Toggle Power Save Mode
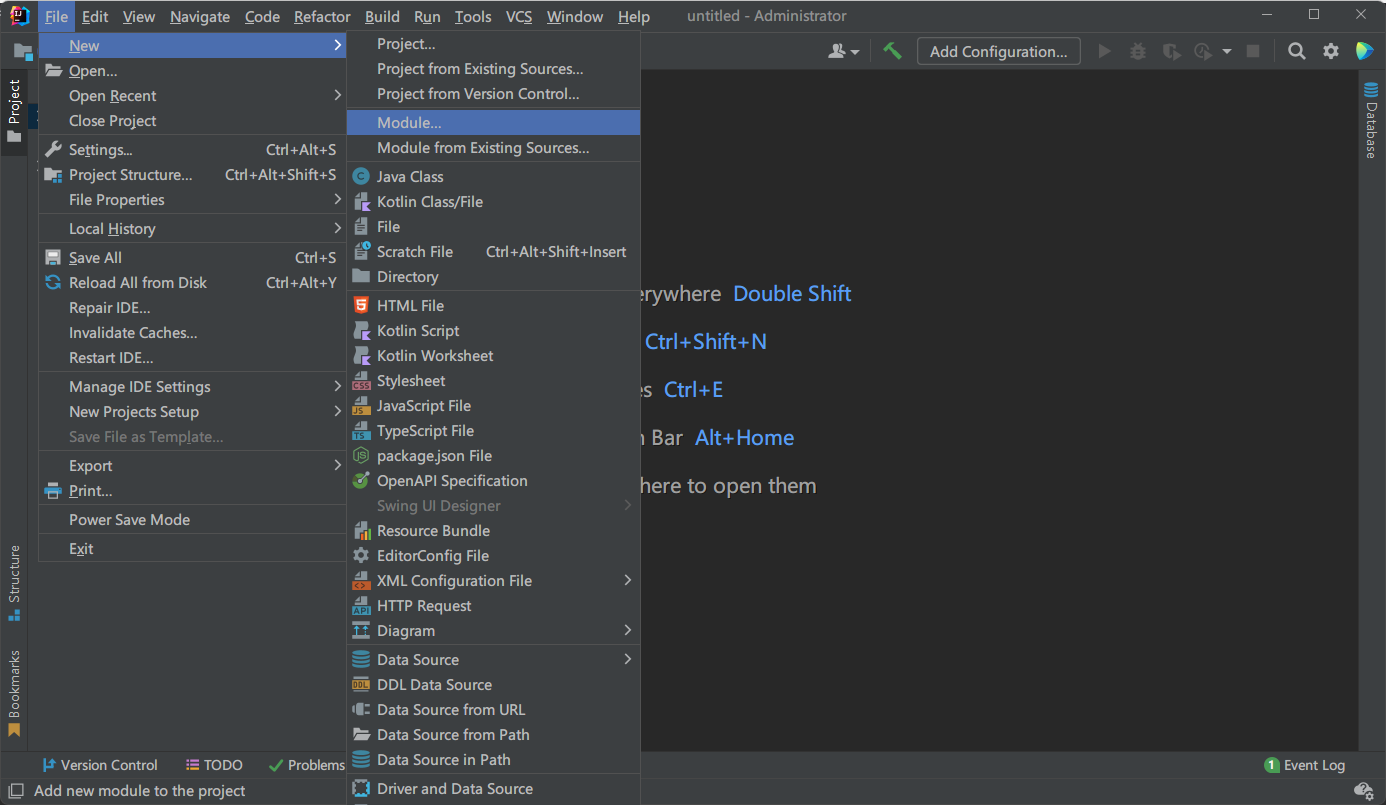The width and height of the screenshot is (1386, 805). pos(129,520)
